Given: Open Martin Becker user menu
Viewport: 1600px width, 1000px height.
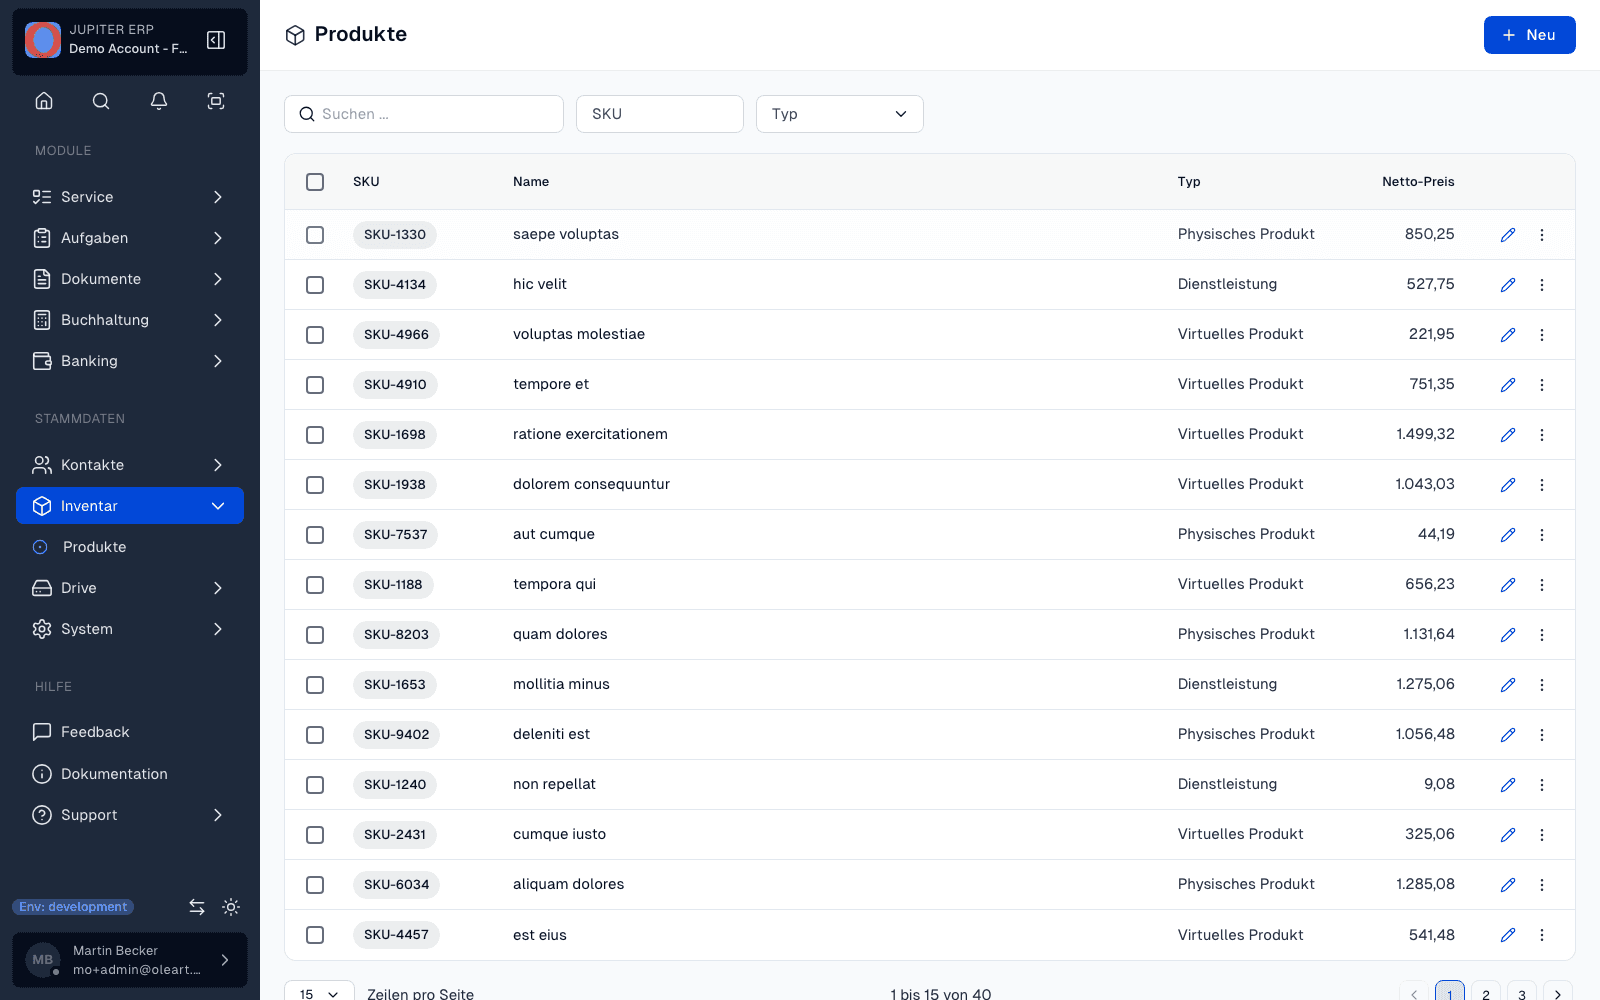Looking at the screenshot, I should (x=130, y=960).
